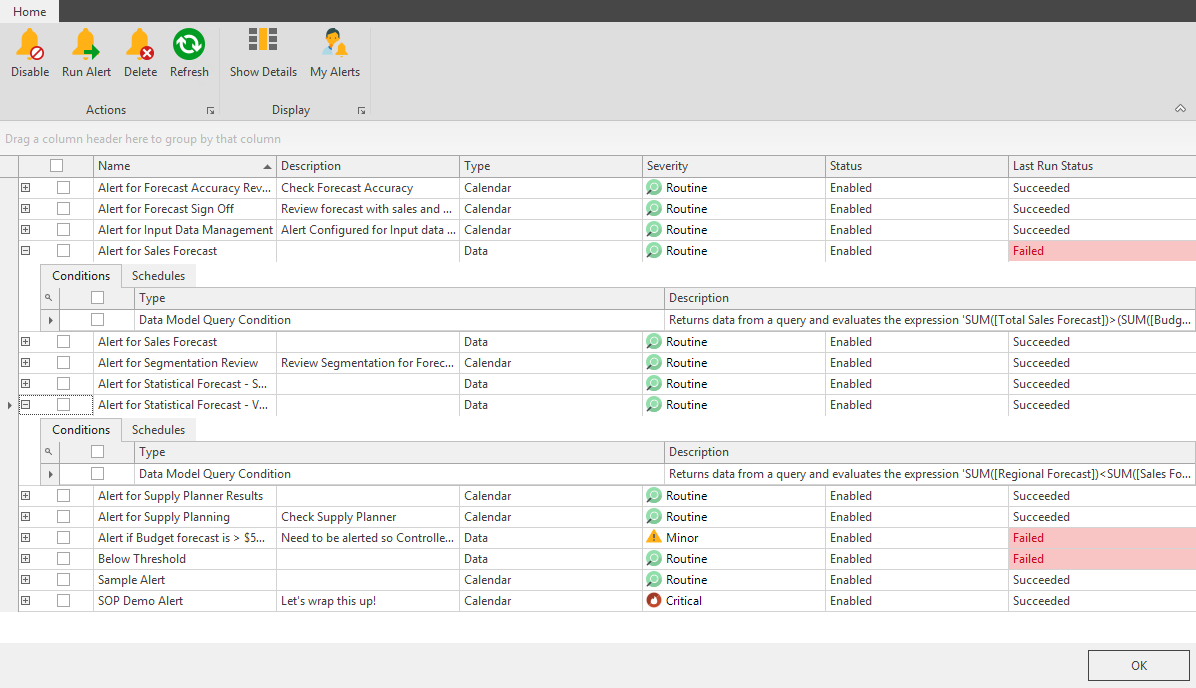Click Routine icon of Alert for Supply Planning
This screenshot has width=1196, height=688.
point(654,516)
